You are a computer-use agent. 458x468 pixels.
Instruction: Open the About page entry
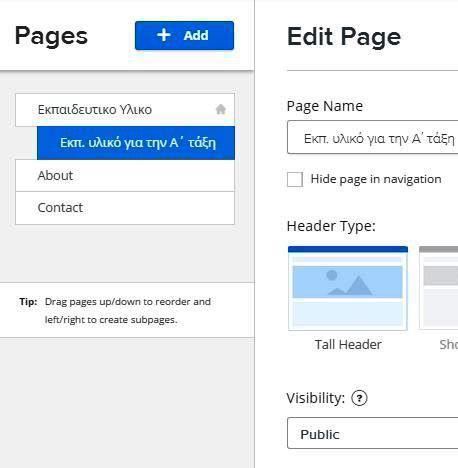[125, 175]
